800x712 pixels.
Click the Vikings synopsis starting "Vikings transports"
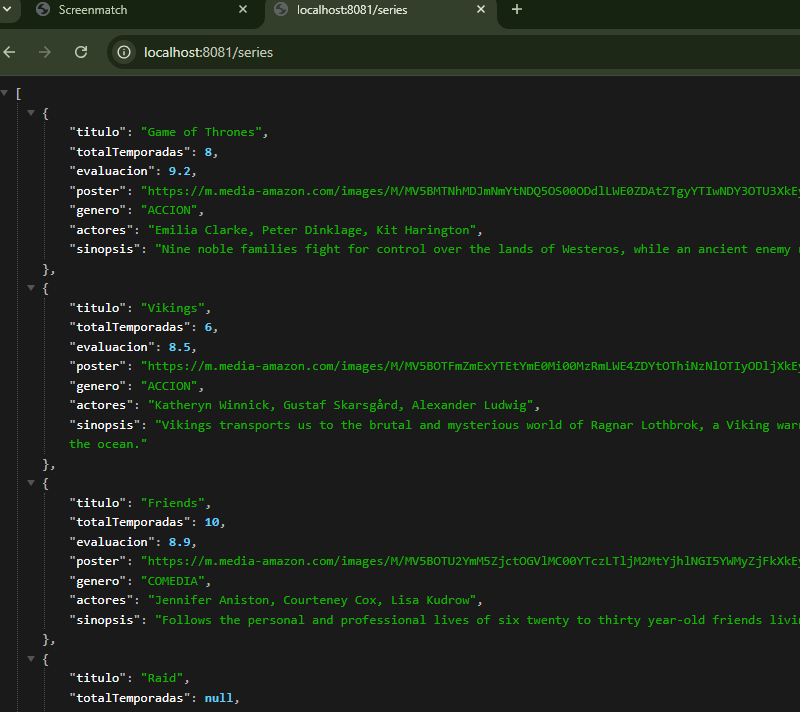click(x=477, y=425)
